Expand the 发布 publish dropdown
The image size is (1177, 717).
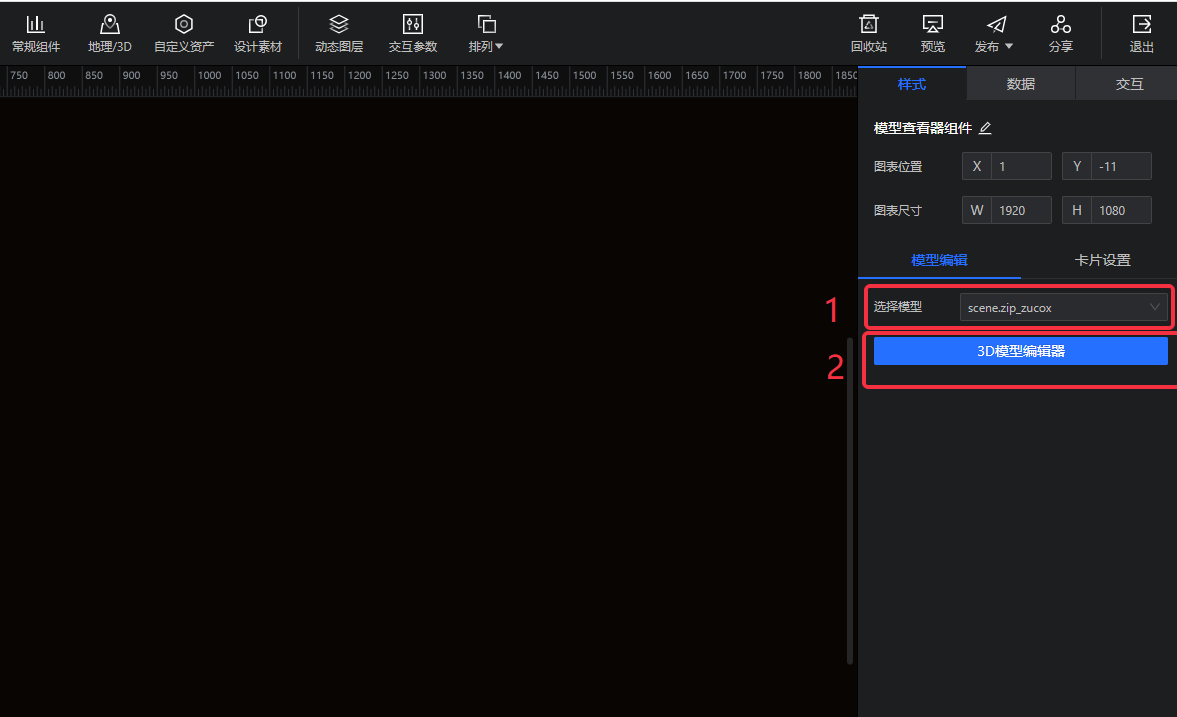pos(995,33)
